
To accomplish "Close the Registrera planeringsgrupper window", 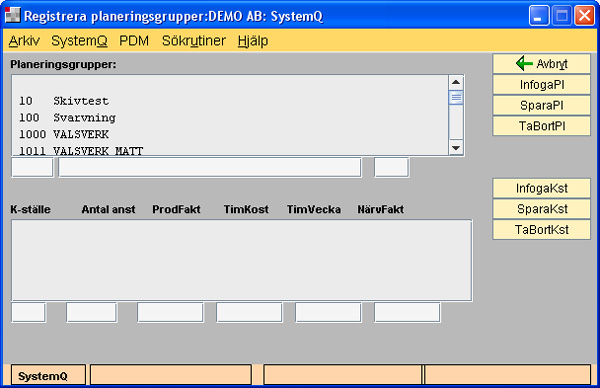I will point(584,16).
